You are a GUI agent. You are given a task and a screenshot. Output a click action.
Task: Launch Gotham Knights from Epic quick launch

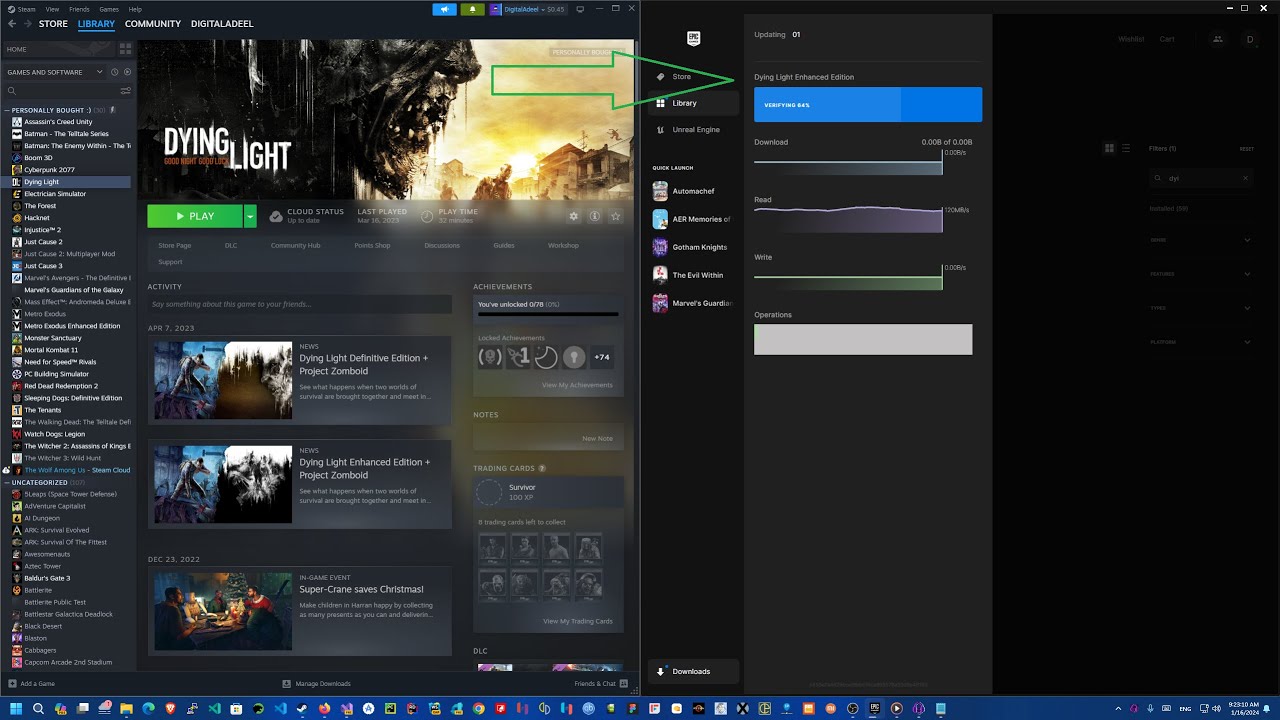(690, 247)
